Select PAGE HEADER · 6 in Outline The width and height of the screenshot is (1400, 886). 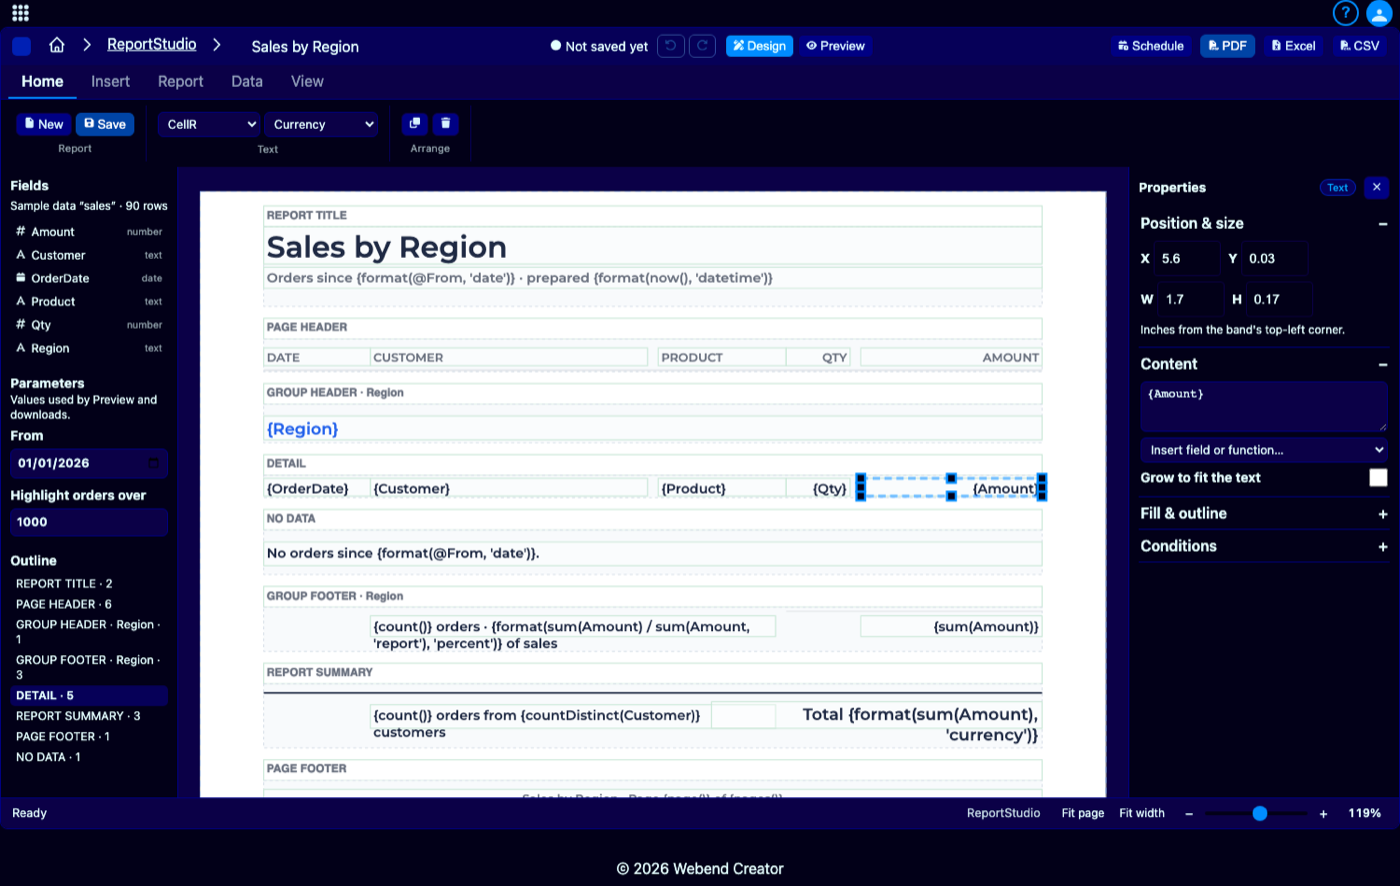pyautogui.click(x=88, y=605)
